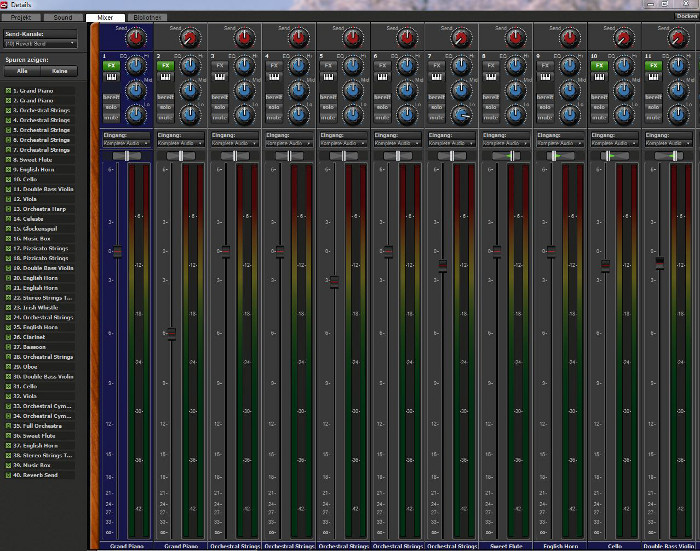
Task: Click piano keyboard icon on channel 7
Action: (437, 77)
